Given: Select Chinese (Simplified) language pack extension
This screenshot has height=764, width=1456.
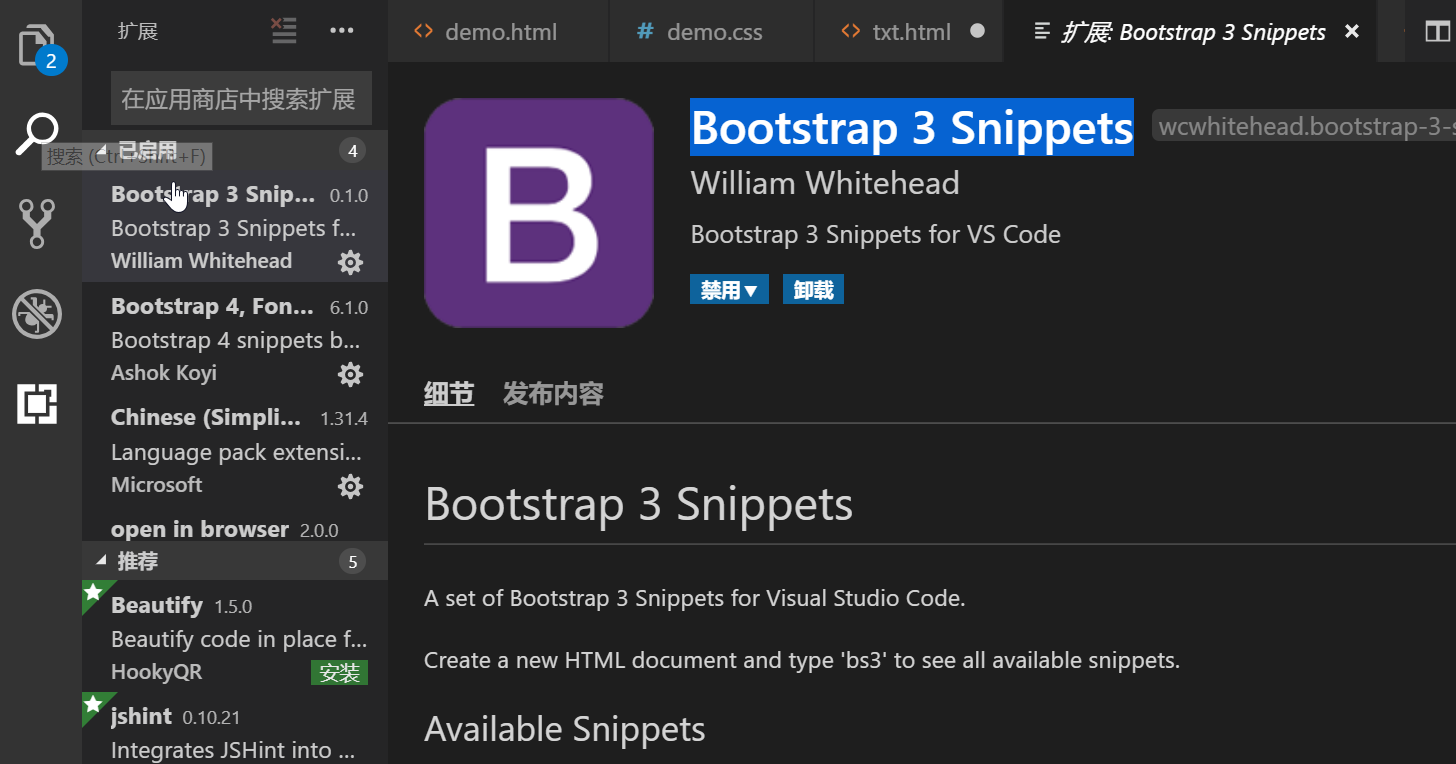Looking at the screenshot, I should (235, 450).
